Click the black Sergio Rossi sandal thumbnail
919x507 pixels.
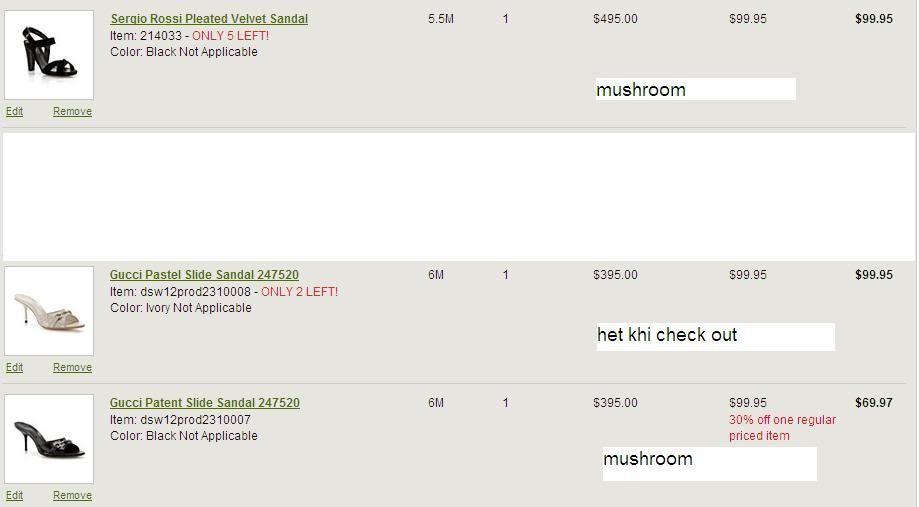coord(49,55)
